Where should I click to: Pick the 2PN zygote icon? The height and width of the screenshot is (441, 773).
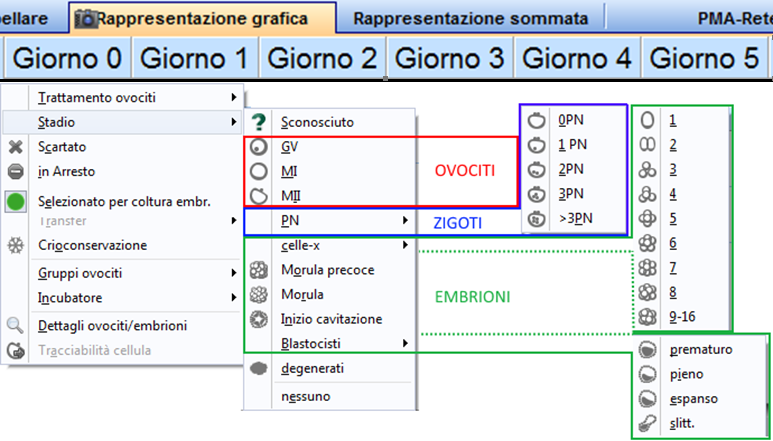coord(535,170)
